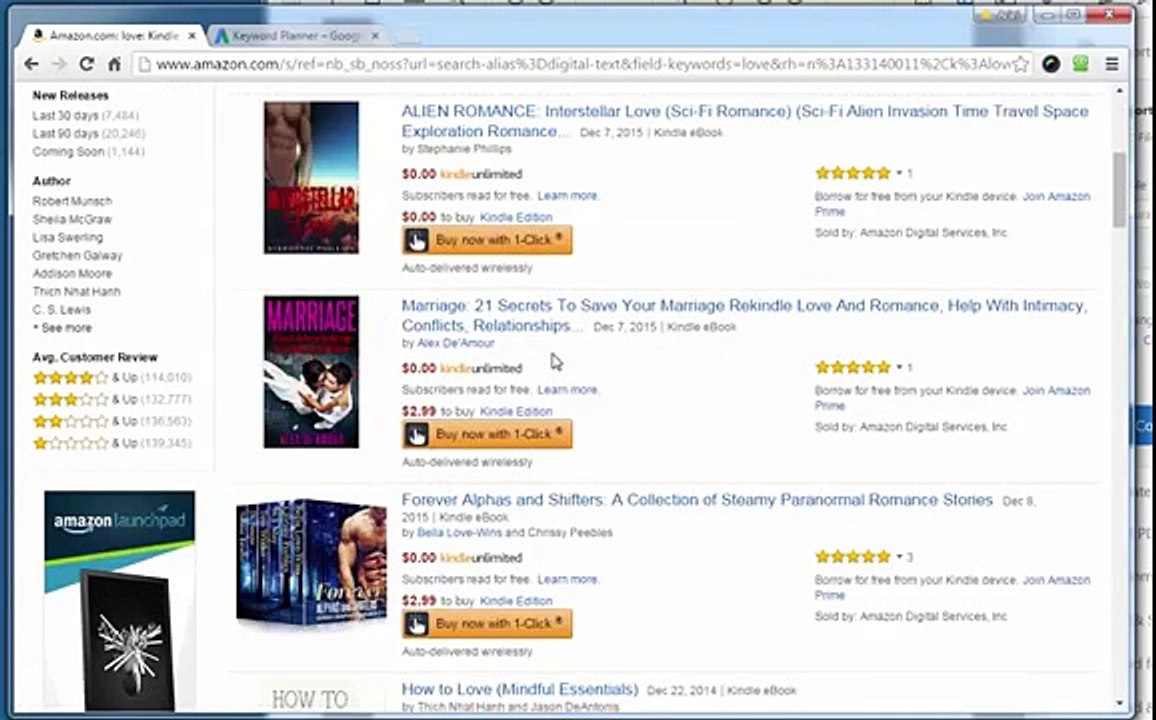Open How to Love (Mindful Essentials) title
The width and height of the screenshot is (1156, 720).
pyautogui.click(x=520, y=690)
